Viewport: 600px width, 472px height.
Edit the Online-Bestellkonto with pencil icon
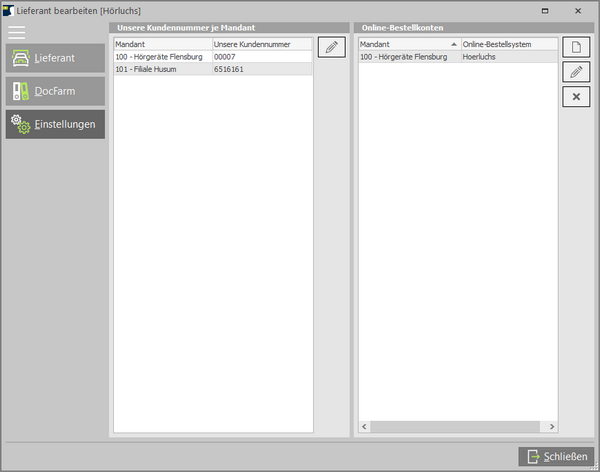pyautogui.click(x=575, y=72)
